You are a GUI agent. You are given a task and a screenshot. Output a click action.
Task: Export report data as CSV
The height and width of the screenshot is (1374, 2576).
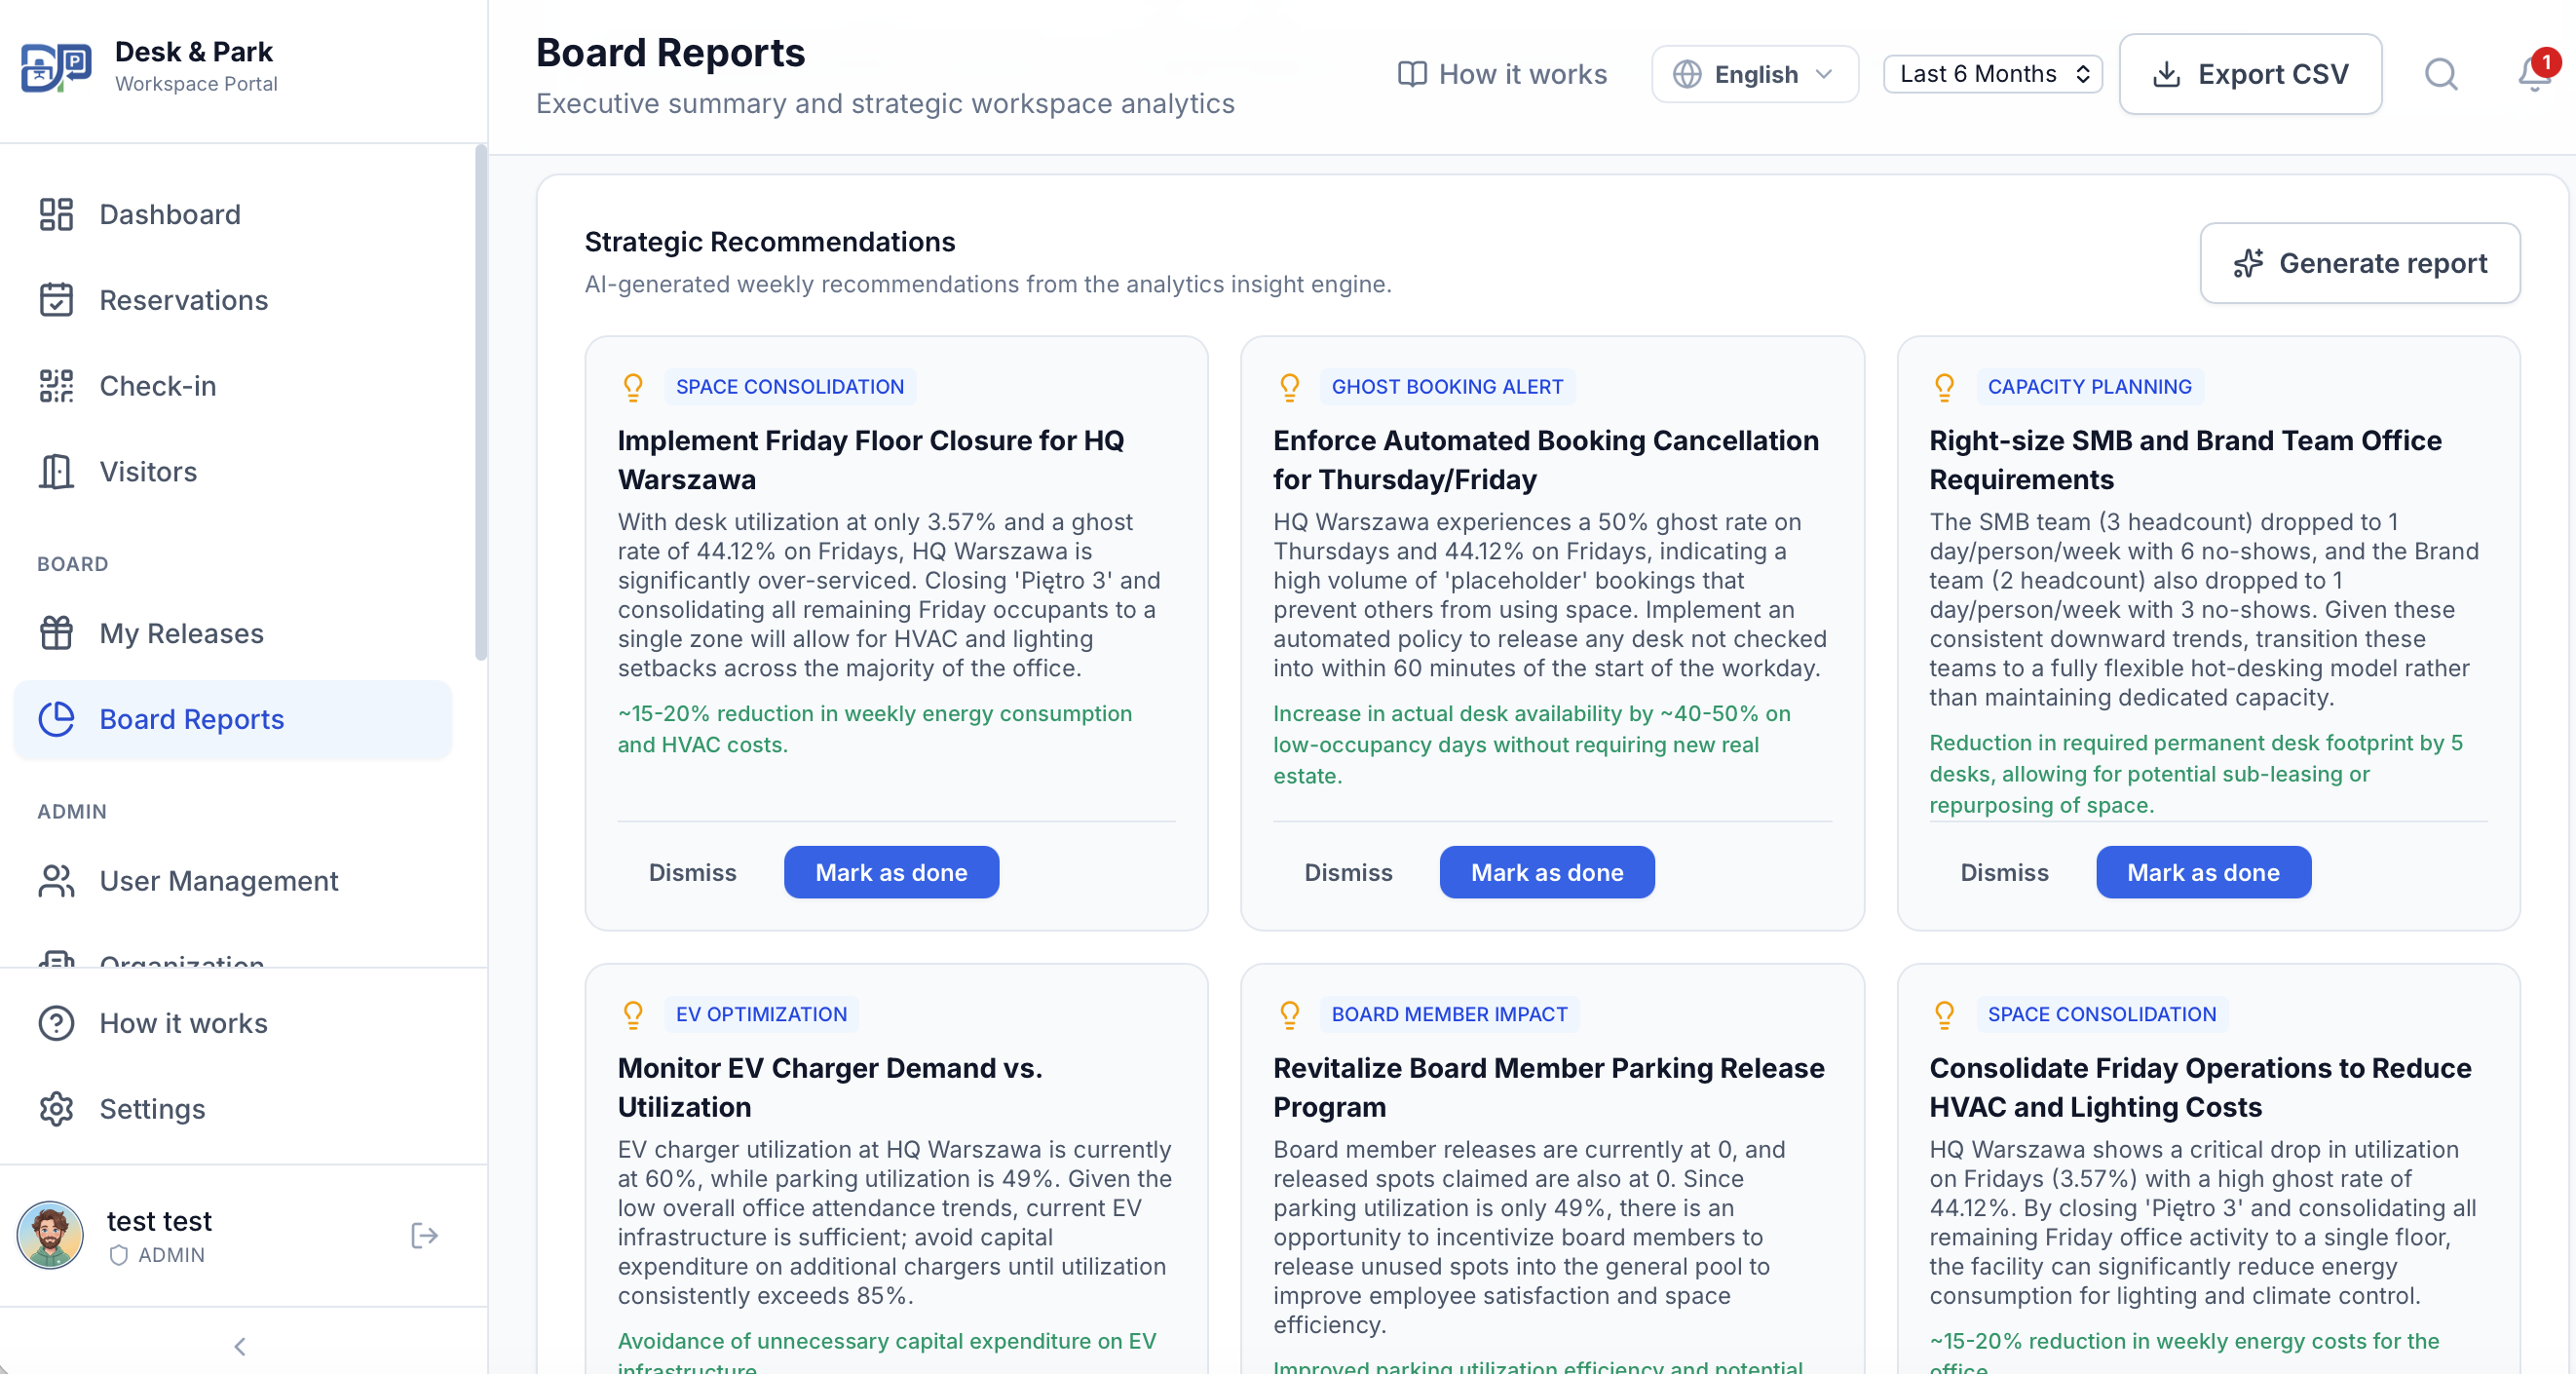coord(2250,74)
